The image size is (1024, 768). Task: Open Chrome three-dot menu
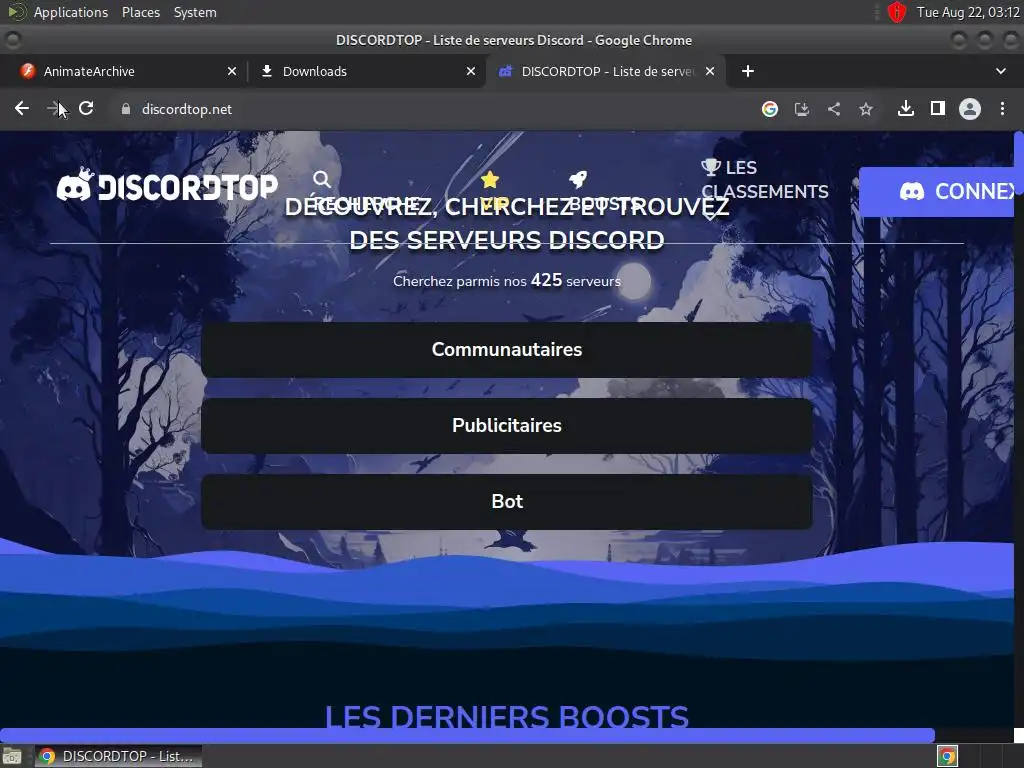[x=1002, y=108]
